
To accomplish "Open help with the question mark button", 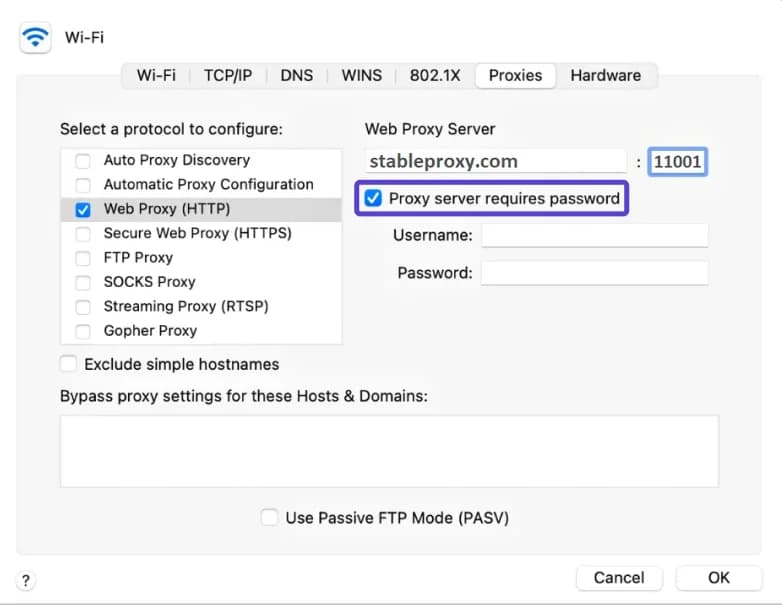I will pyautogui.click(x=26, y=580).
